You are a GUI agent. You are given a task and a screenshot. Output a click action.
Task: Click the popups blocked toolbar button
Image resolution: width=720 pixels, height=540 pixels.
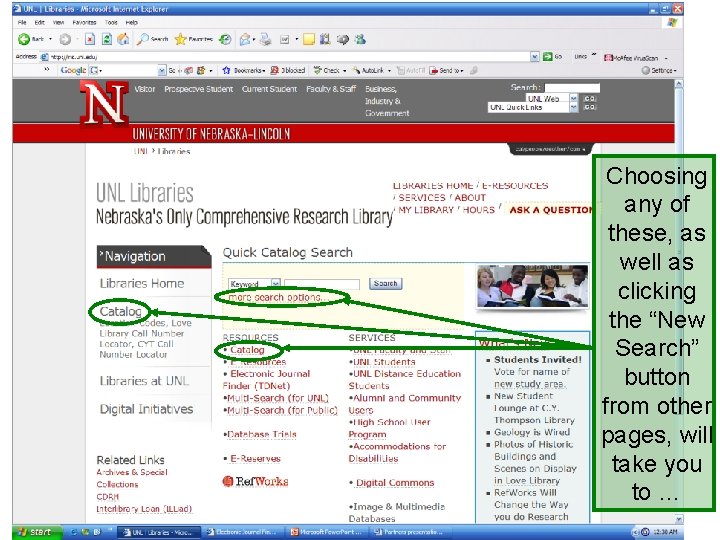(x=288, y=70)
